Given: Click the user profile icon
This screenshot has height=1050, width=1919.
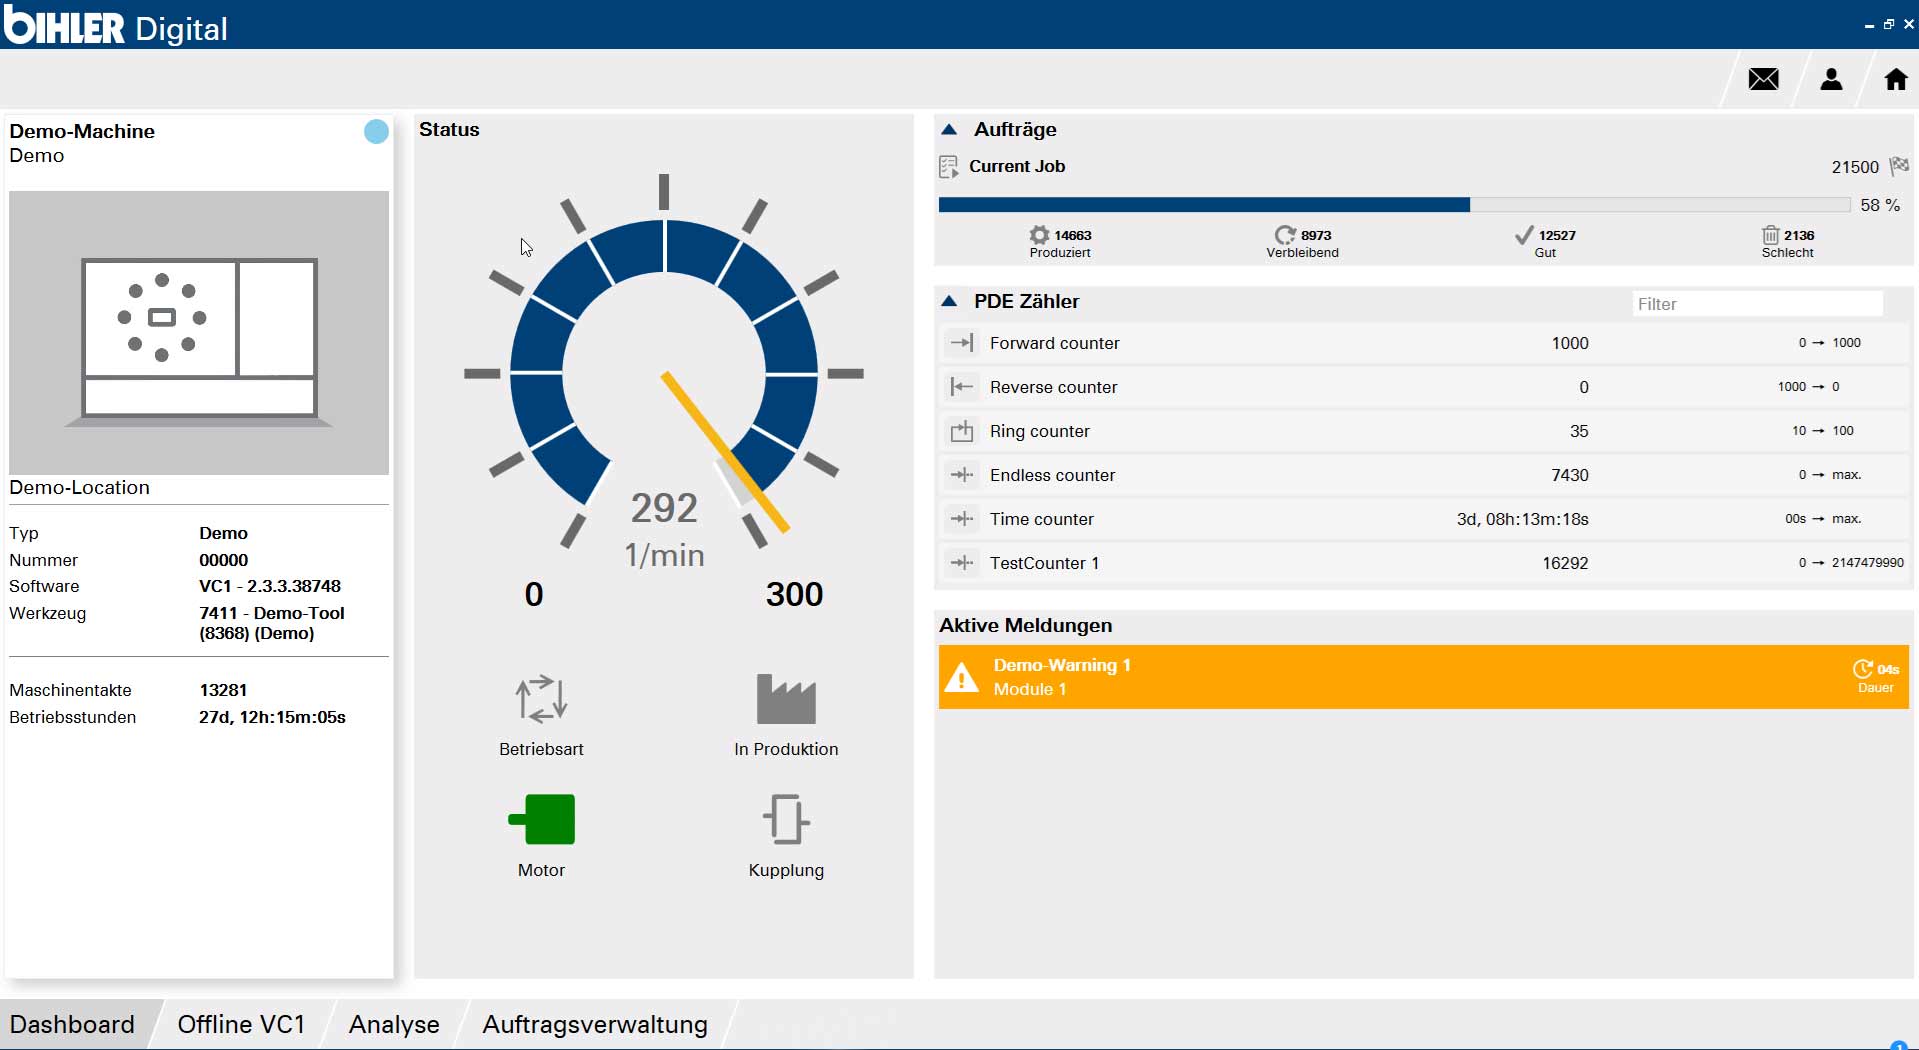Looking at the screenshot, I should click(x=1831, y=79).
